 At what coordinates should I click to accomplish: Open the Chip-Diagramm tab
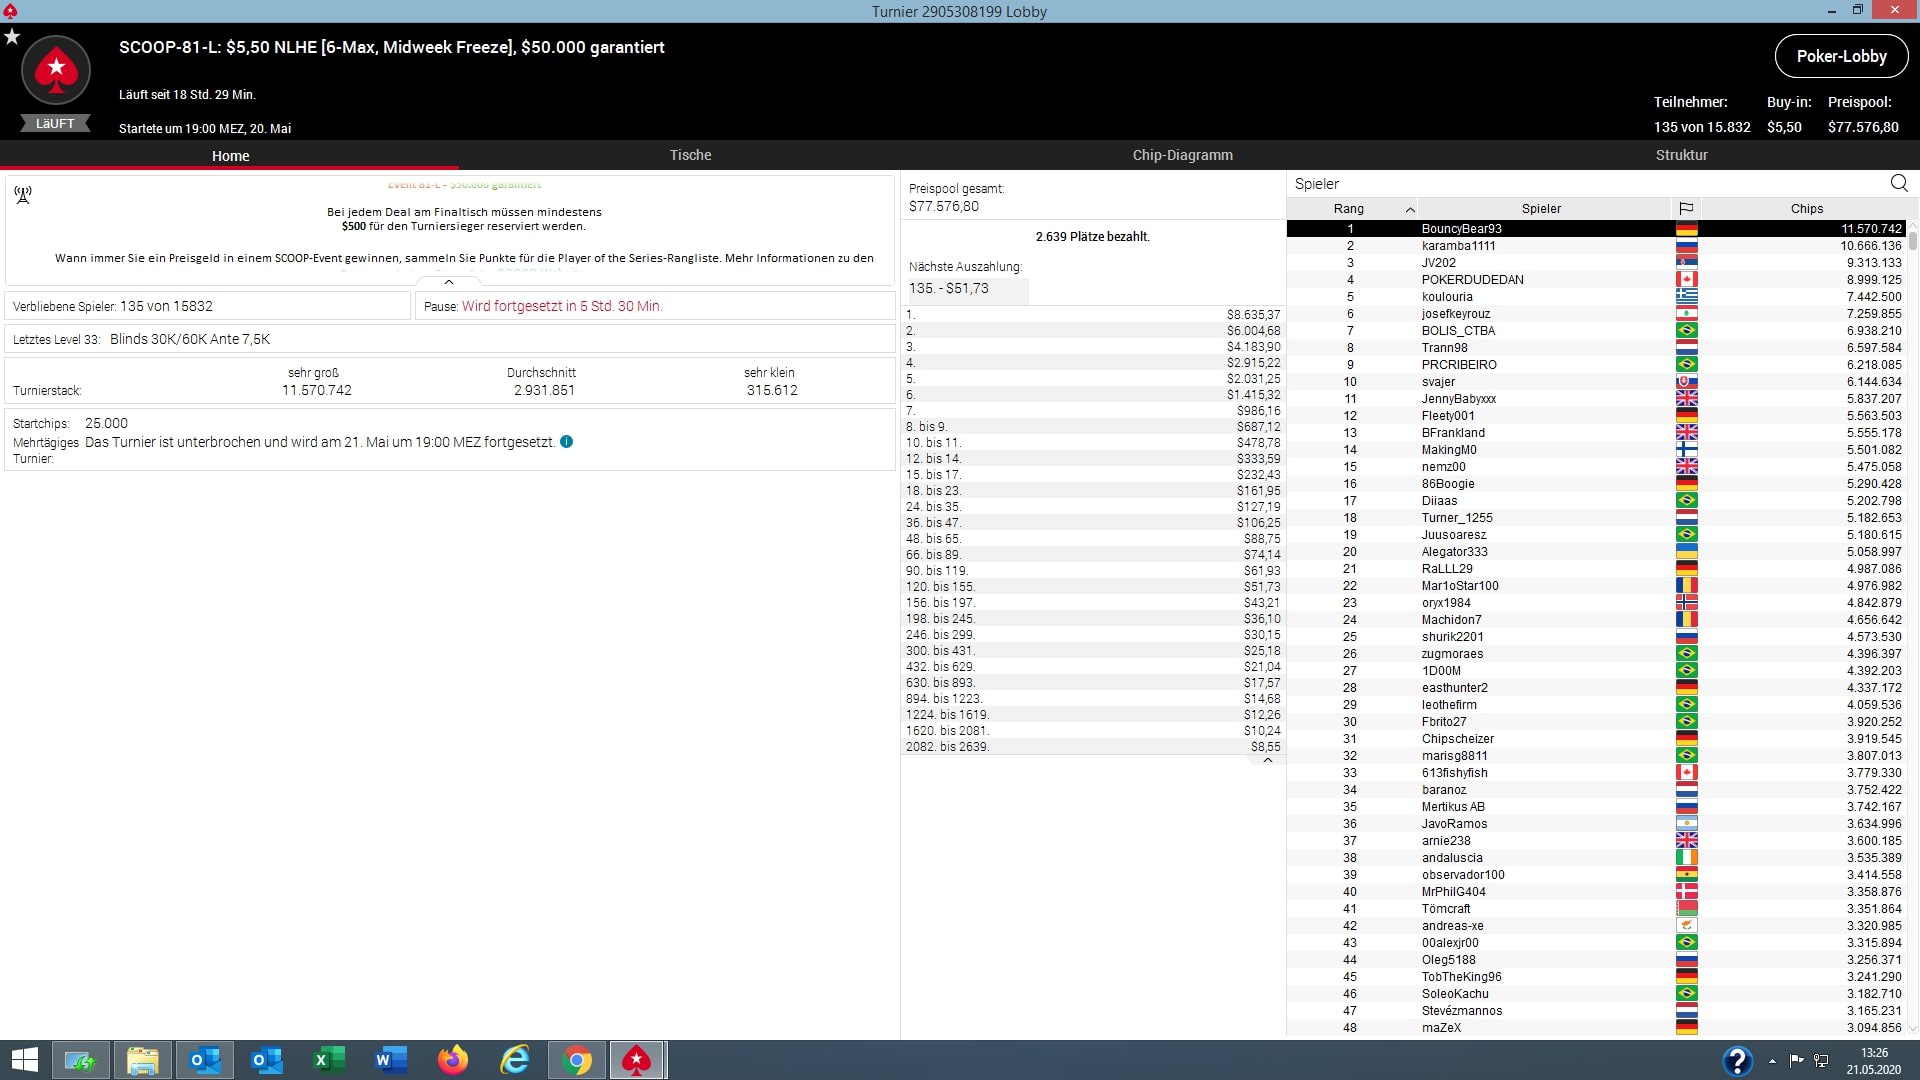click(x=1182, y=155)
